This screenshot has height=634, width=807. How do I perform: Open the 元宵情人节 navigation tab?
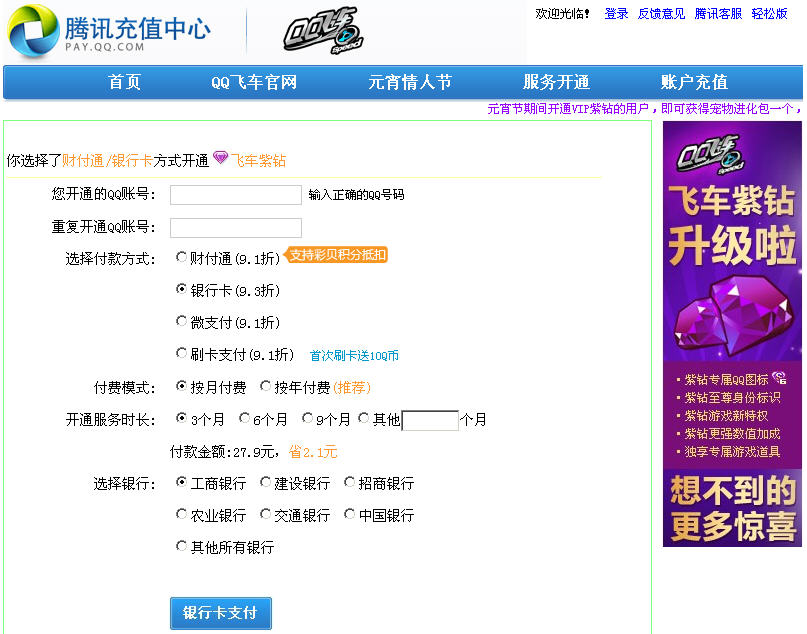point(410,82)
